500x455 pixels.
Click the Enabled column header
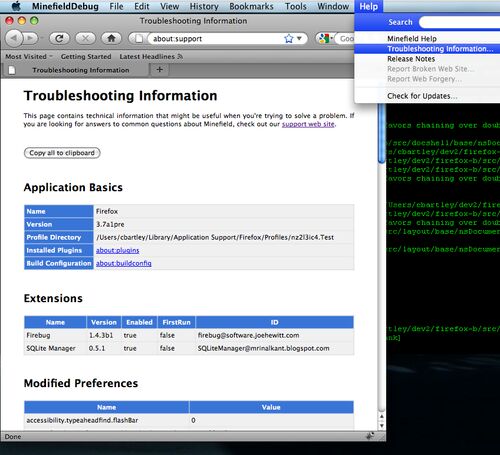[x=139, y=322]
